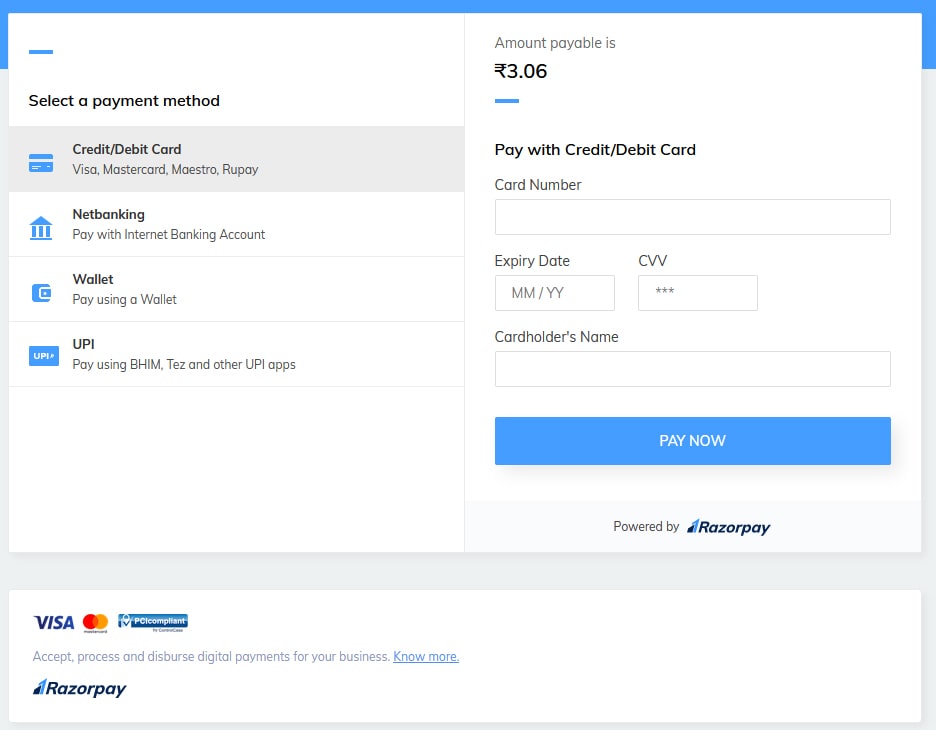The image size is (936, 730).
Task: Select the Wallet payment method
Action: tap(236, 289)
